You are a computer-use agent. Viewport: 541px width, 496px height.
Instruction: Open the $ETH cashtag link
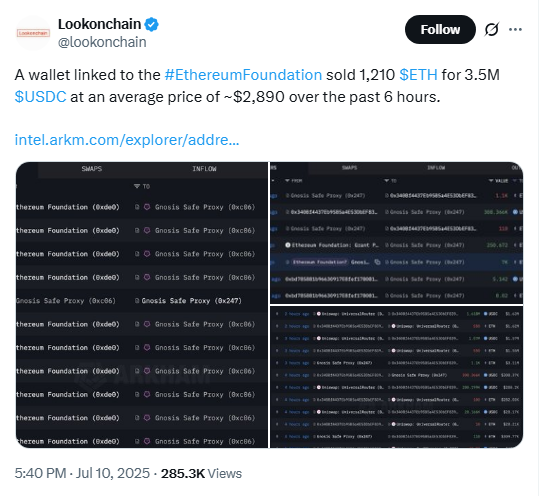tap(418, 75)
